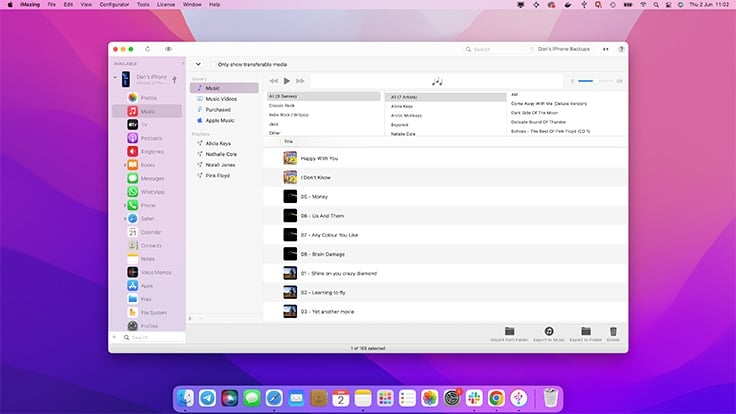Open the Dan's iPhone Backups dropdown

tap(564, 49)
